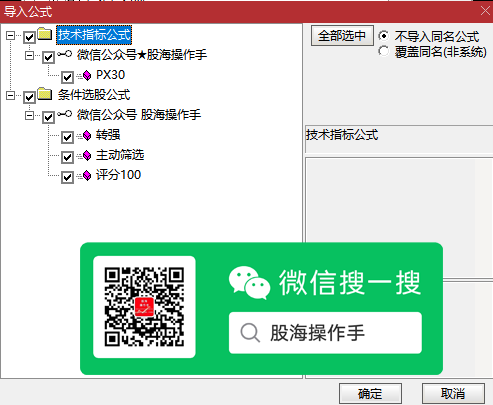
Task: Click the magenta cube icon beside PX30
Action: click(x=87, y=76)
